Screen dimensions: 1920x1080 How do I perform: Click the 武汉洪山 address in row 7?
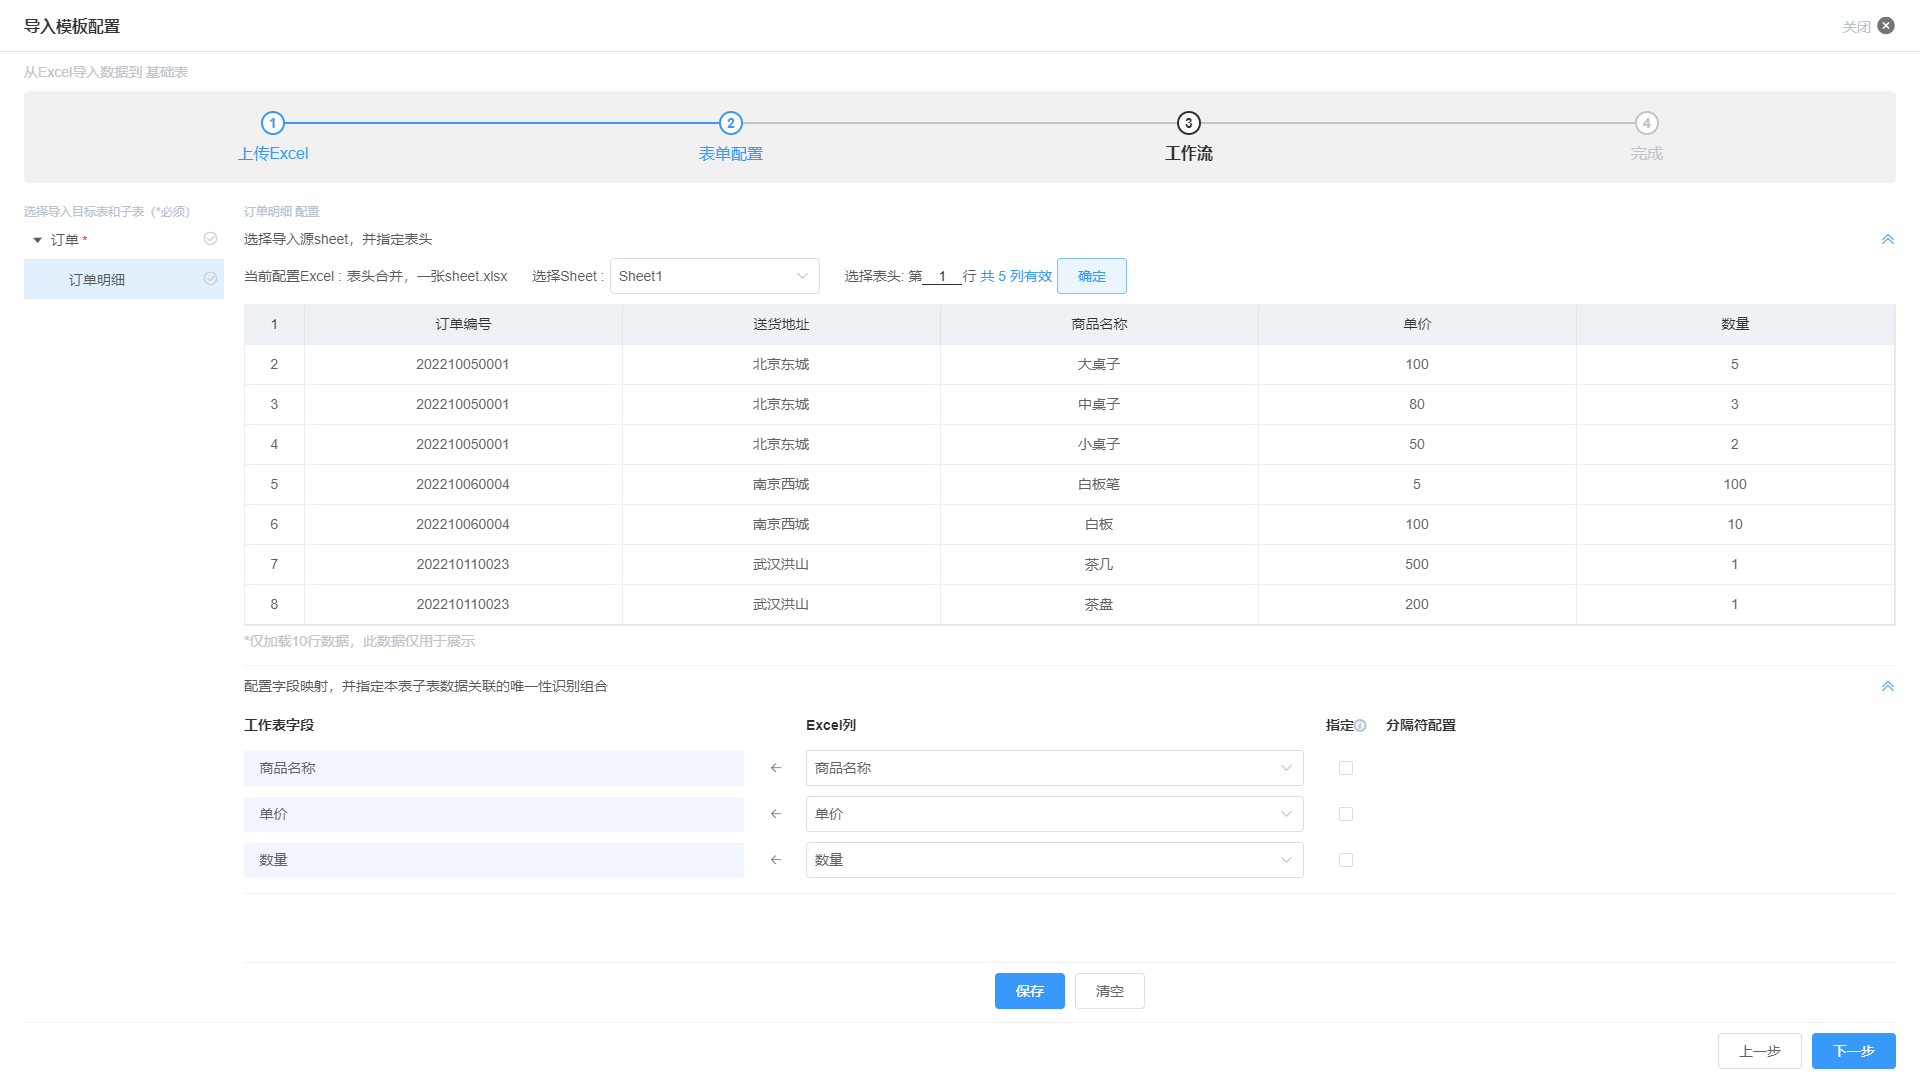781,564
